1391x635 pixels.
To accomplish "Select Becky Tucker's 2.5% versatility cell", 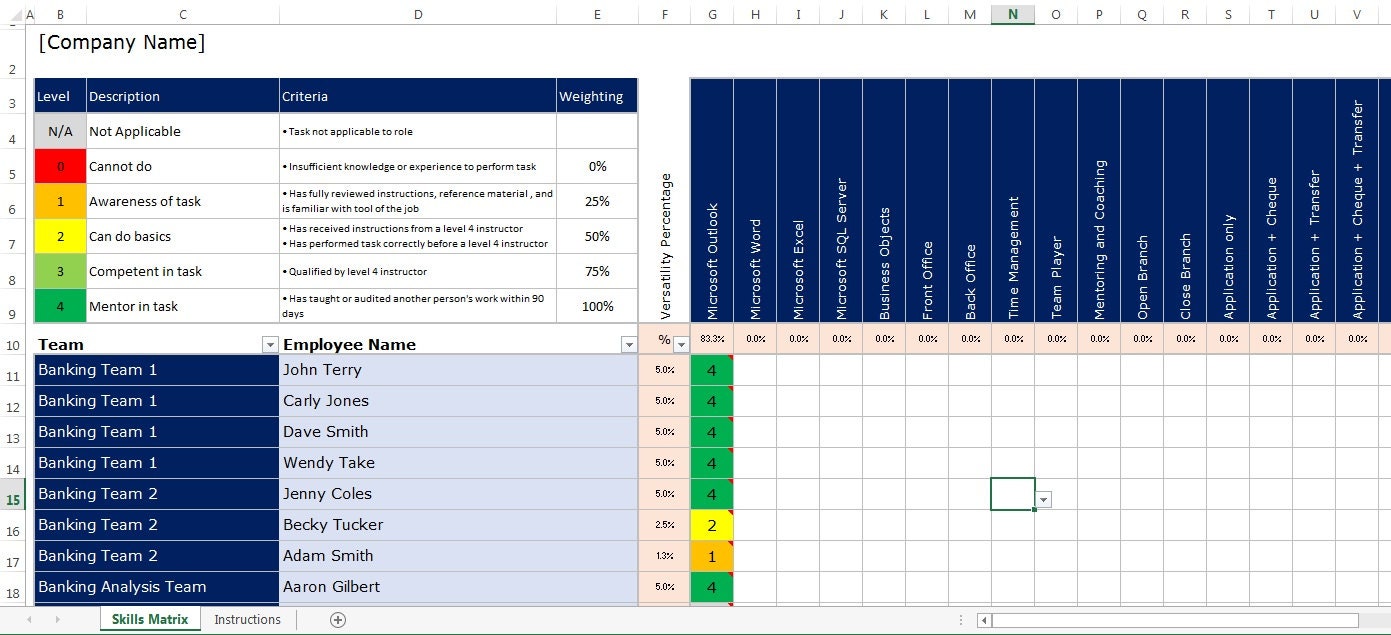I will point(664,525).
